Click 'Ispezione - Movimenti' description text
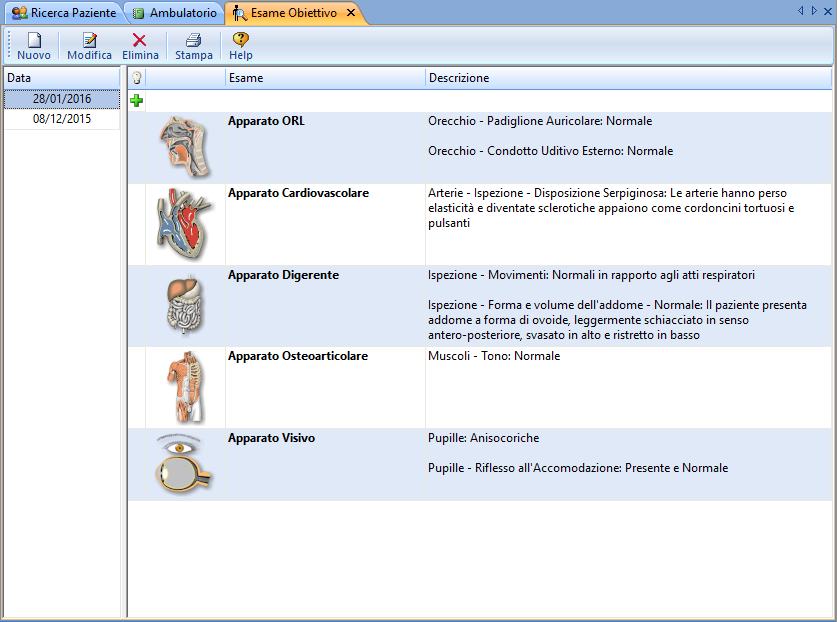Screen dimensions: 837x622 pyautogui.click(x=591, y=275)
